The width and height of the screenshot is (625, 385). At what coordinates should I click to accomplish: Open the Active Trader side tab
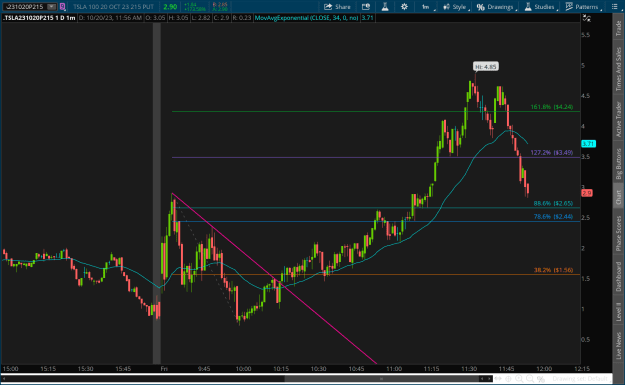pyautogui.click(x=619, y=119)
